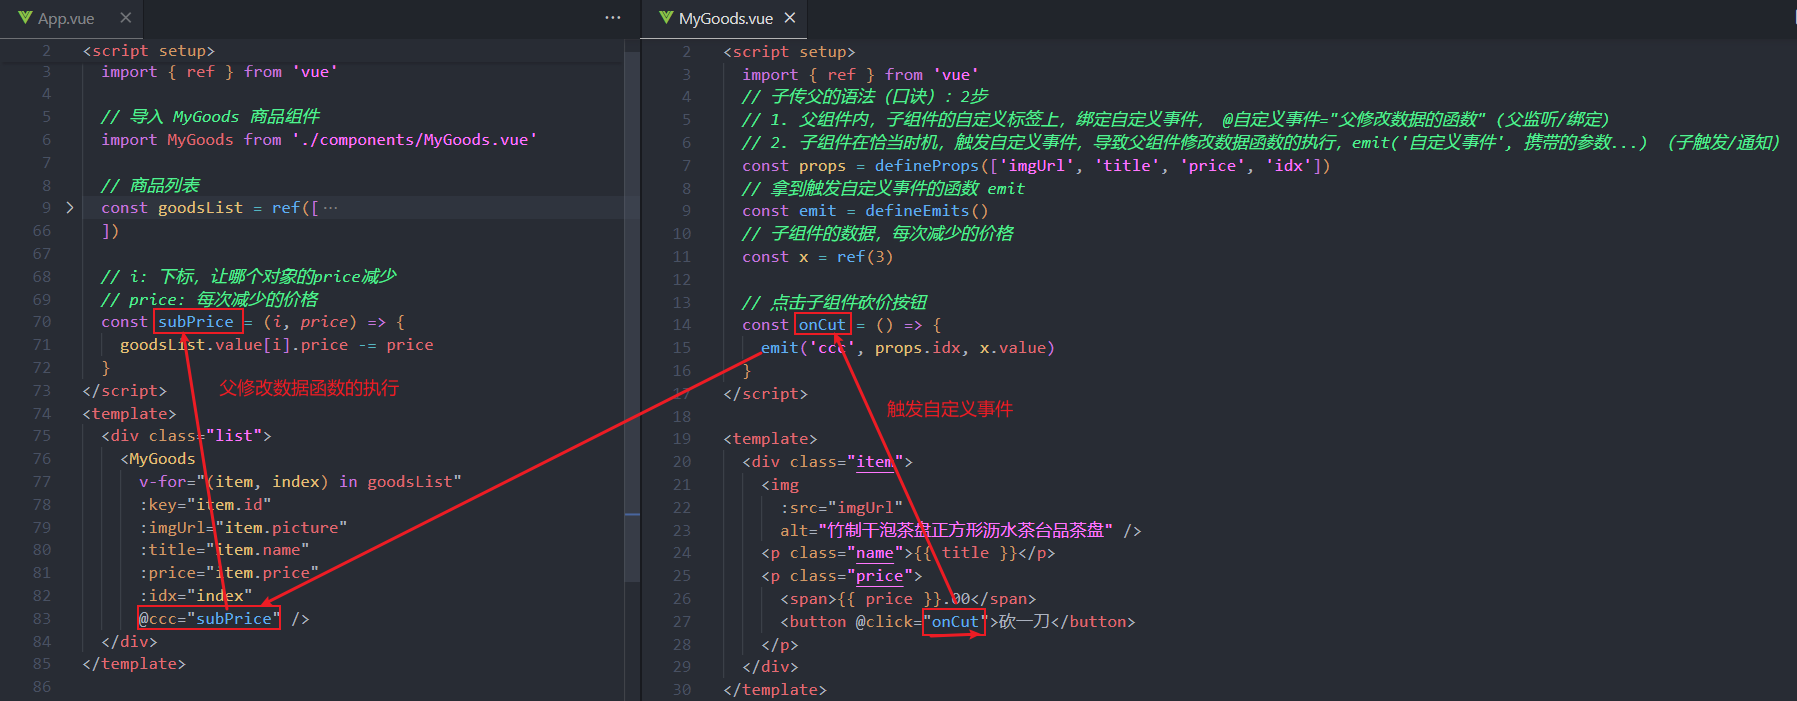This screenshot has width=1797, height=701.
Task: Click the :key="item.id" attribute
Action: 205,505
